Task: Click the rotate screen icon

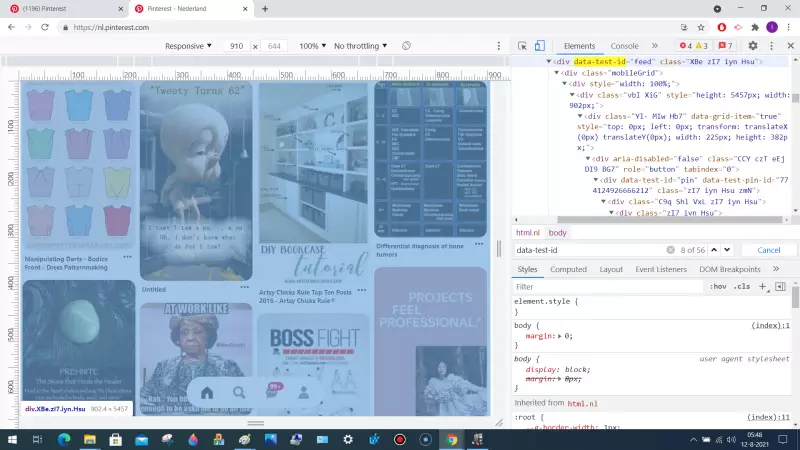Action: tap(407, 46)
